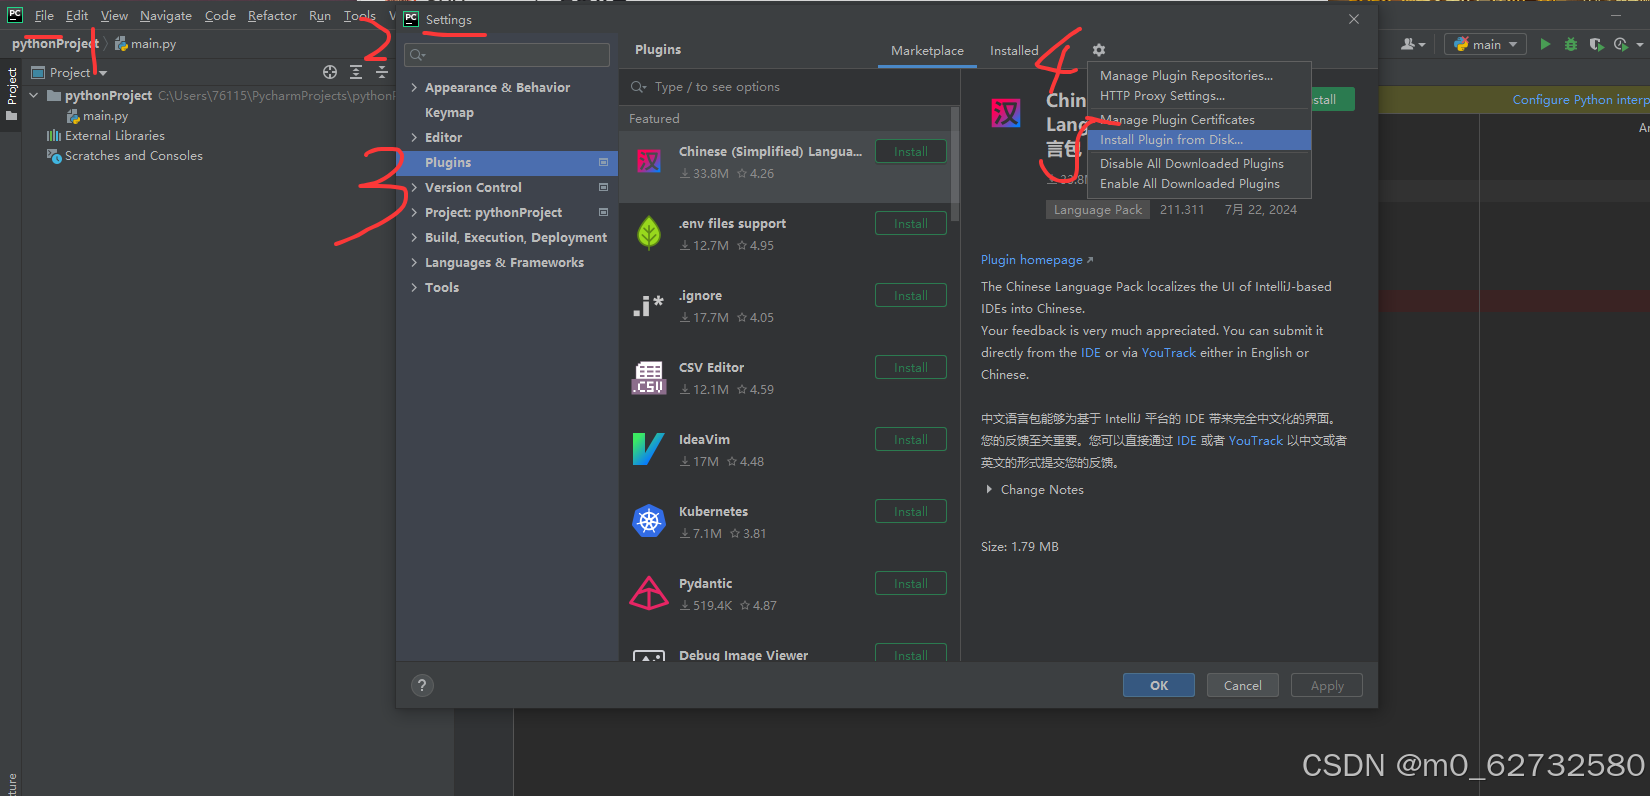The width and height of the screenshot is (1650, 796).
Task: Click the Version Control row marker icon
Action: pos(603,187)
